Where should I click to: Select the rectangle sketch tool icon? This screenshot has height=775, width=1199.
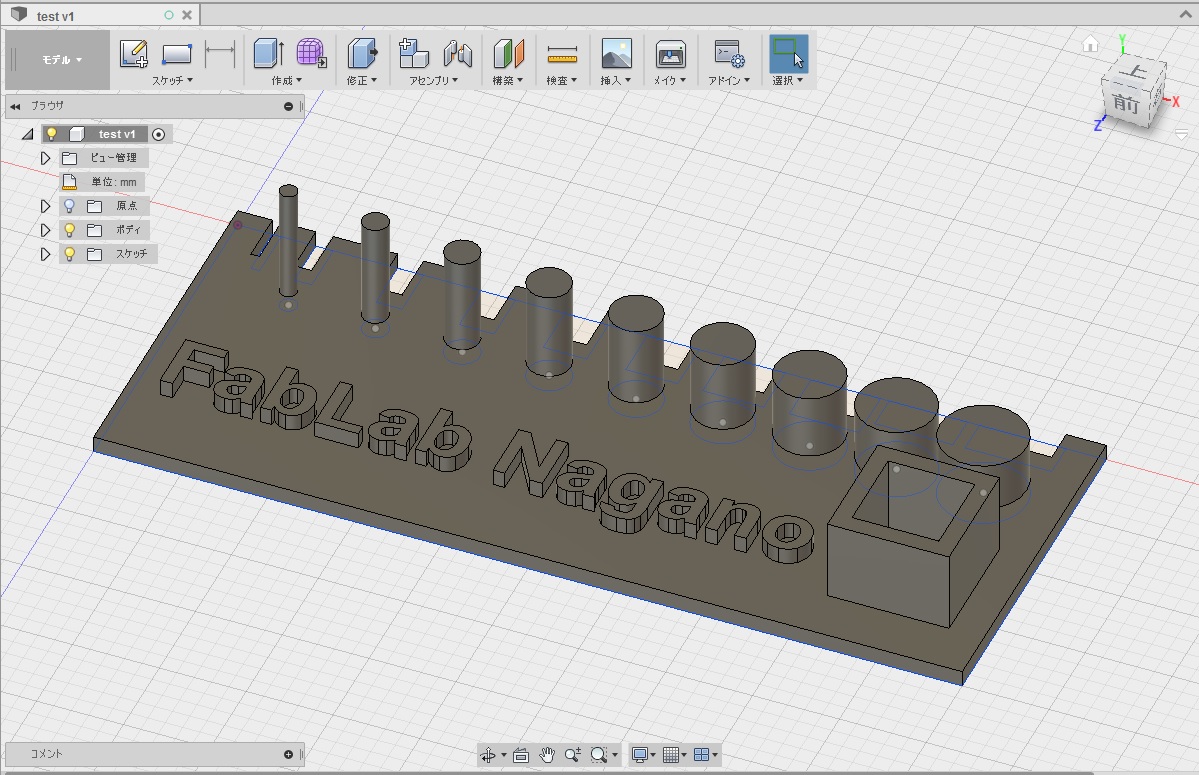tap(177, 54)
